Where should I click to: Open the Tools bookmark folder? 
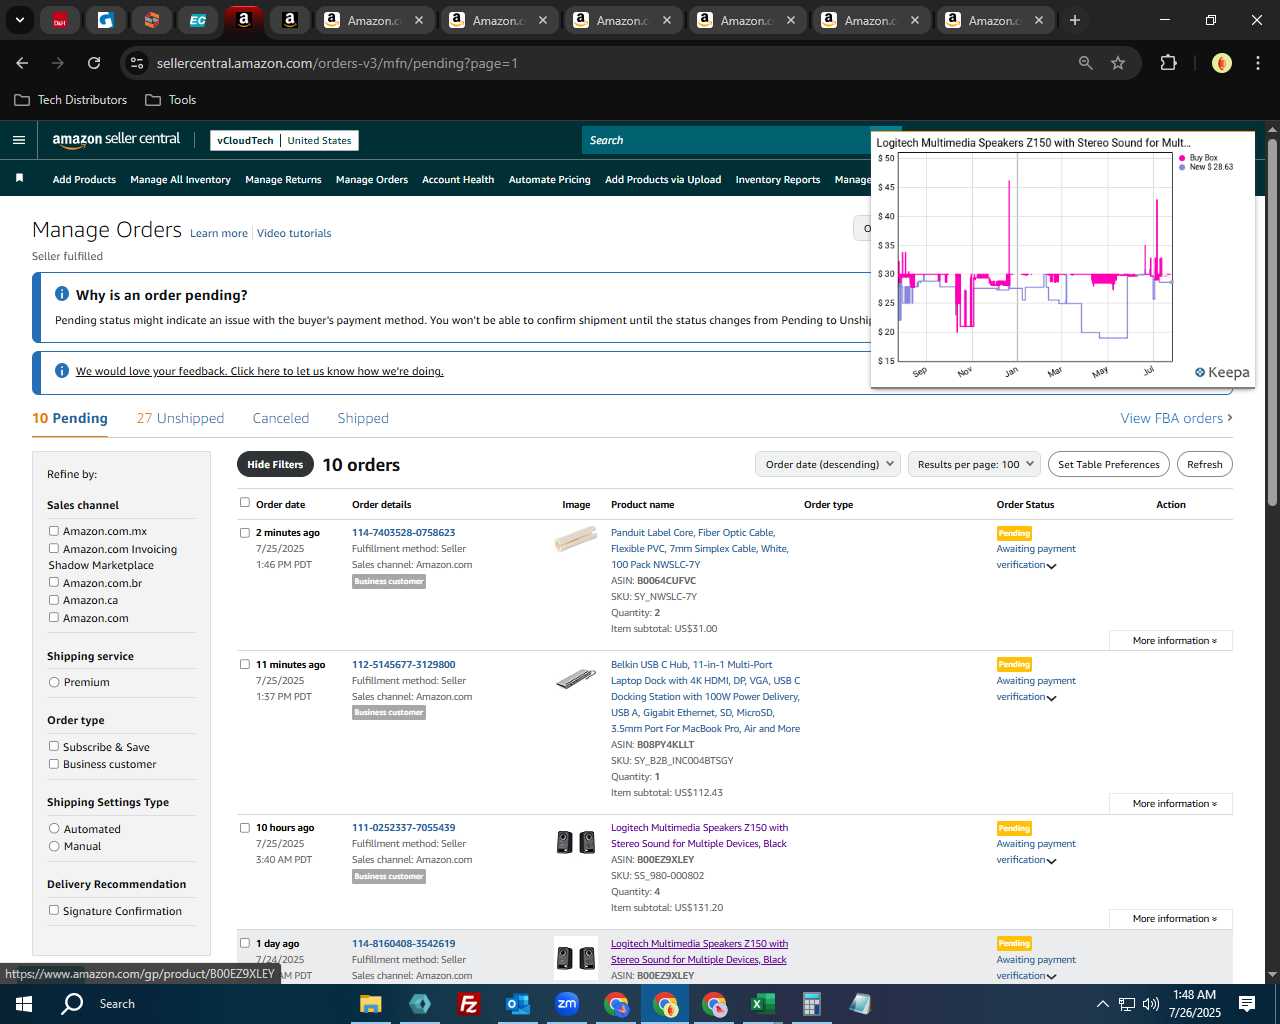(171, 100)
